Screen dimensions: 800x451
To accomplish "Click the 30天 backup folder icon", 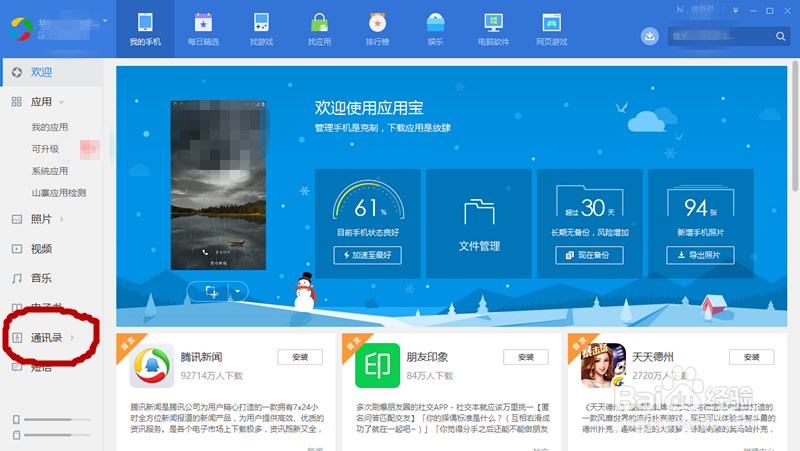I will click(589, 202).
